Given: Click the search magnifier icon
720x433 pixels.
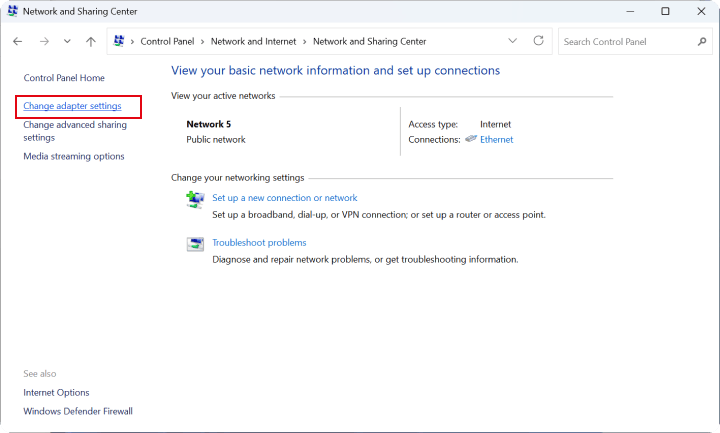Looking at the screenshot, I should 702,42.
